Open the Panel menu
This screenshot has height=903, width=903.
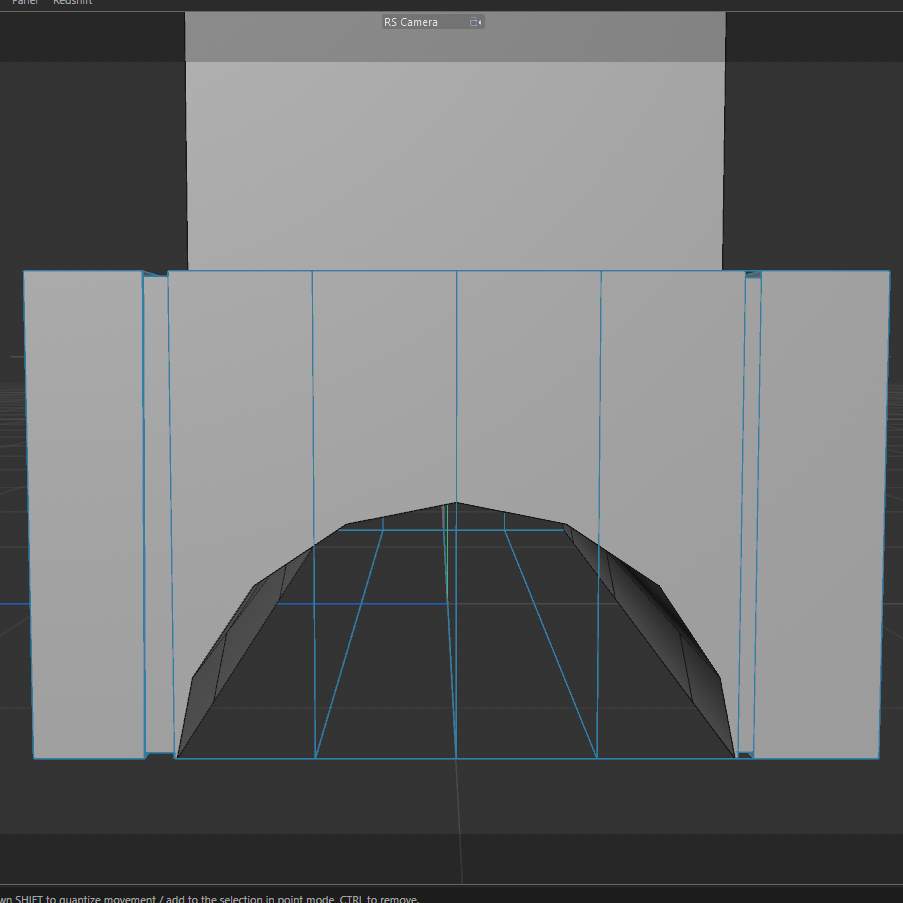(24, 3)
